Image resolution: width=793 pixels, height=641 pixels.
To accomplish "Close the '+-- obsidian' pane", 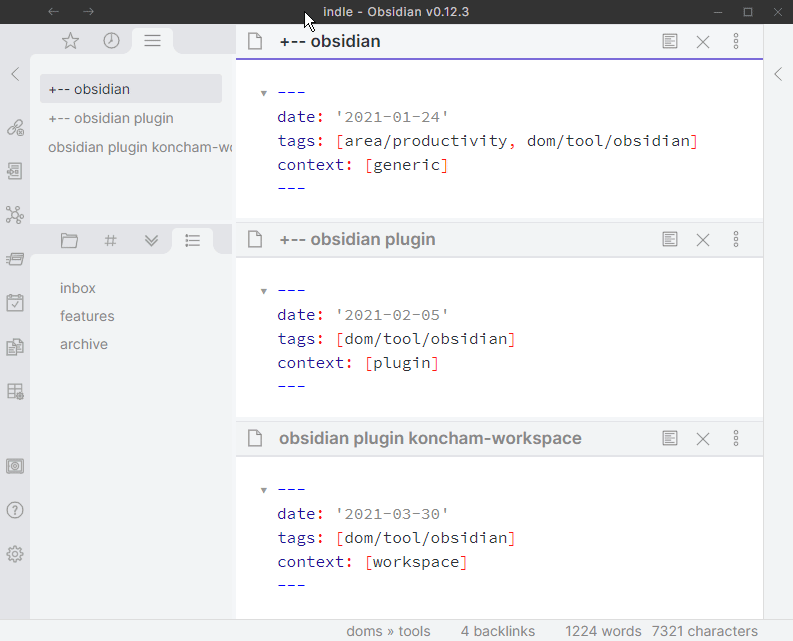I will point(703,41).
